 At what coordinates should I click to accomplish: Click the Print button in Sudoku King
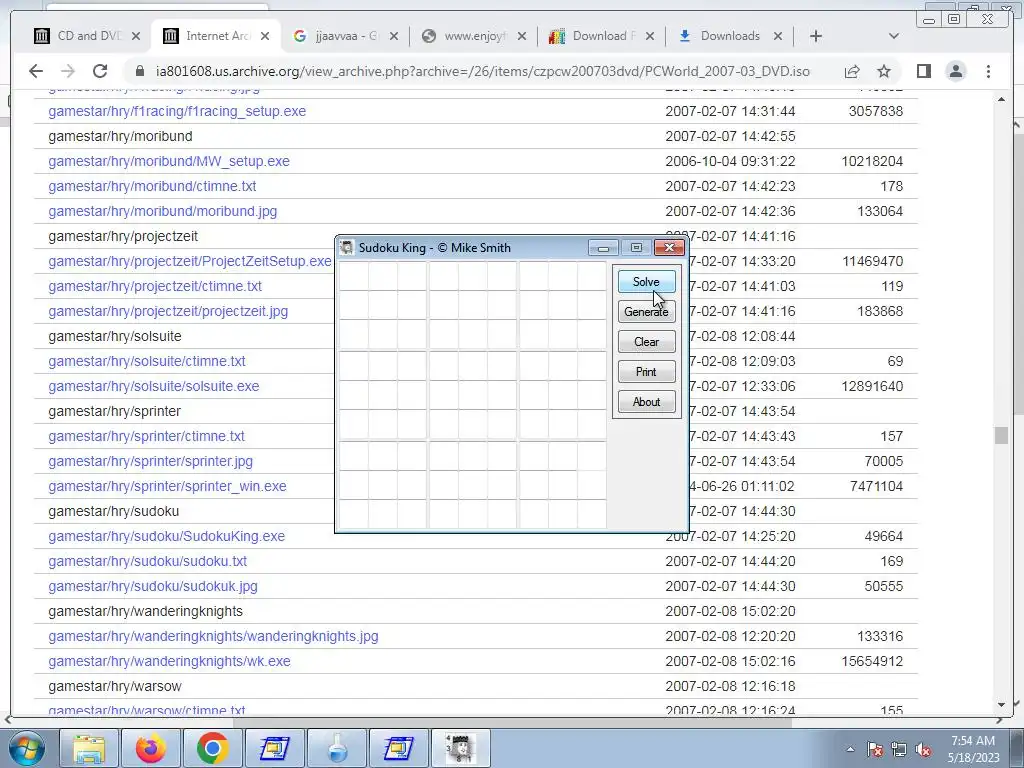(646, 372)
